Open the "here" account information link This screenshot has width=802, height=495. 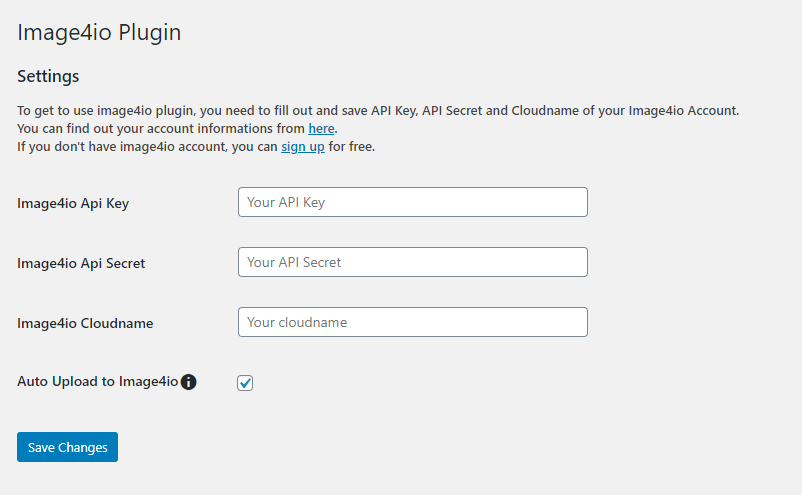pos(321,129)
